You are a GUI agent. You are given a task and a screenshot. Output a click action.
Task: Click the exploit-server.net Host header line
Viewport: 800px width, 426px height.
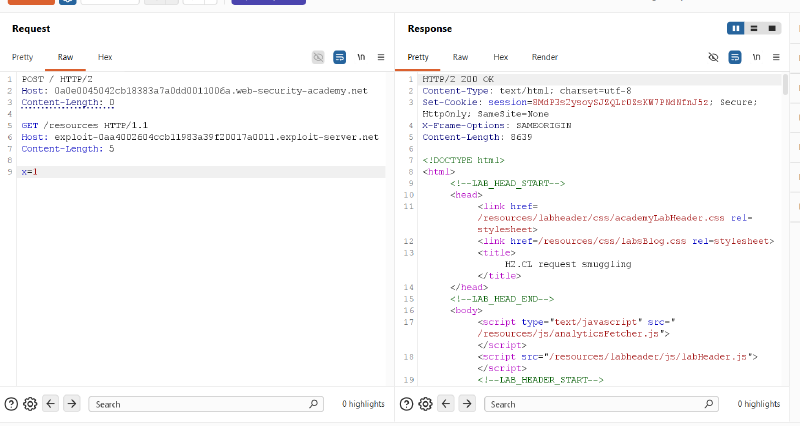(x=200, y=137)
